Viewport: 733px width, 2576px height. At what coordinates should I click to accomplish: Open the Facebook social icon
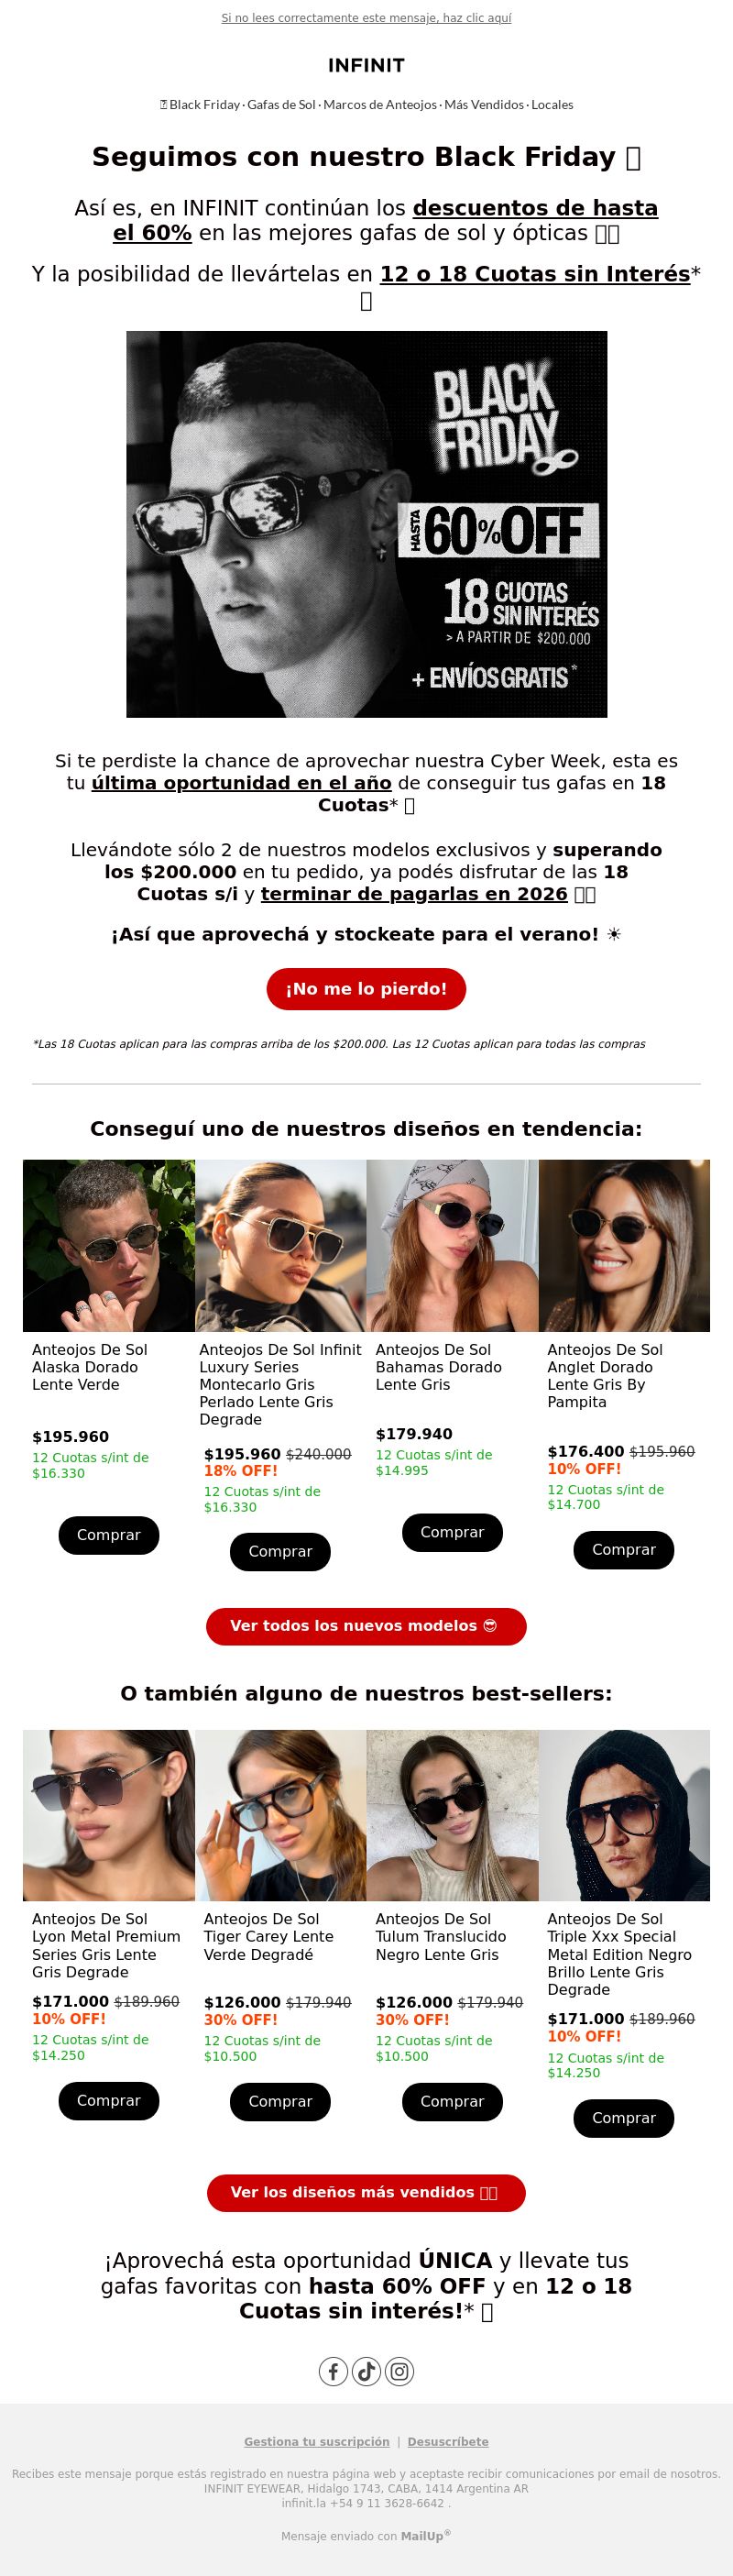[333, 2371]
